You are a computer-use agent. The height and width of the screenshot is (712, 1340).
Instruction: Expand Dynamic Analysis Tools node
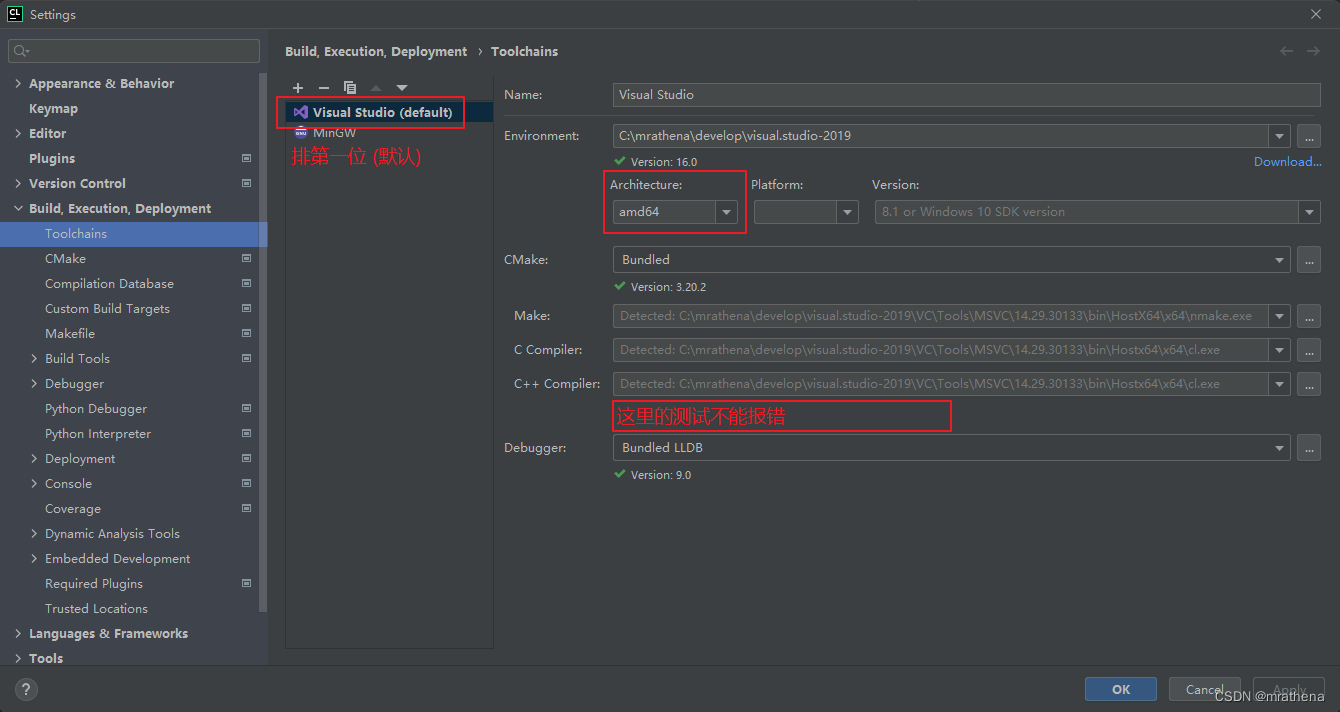coord(34,533)
